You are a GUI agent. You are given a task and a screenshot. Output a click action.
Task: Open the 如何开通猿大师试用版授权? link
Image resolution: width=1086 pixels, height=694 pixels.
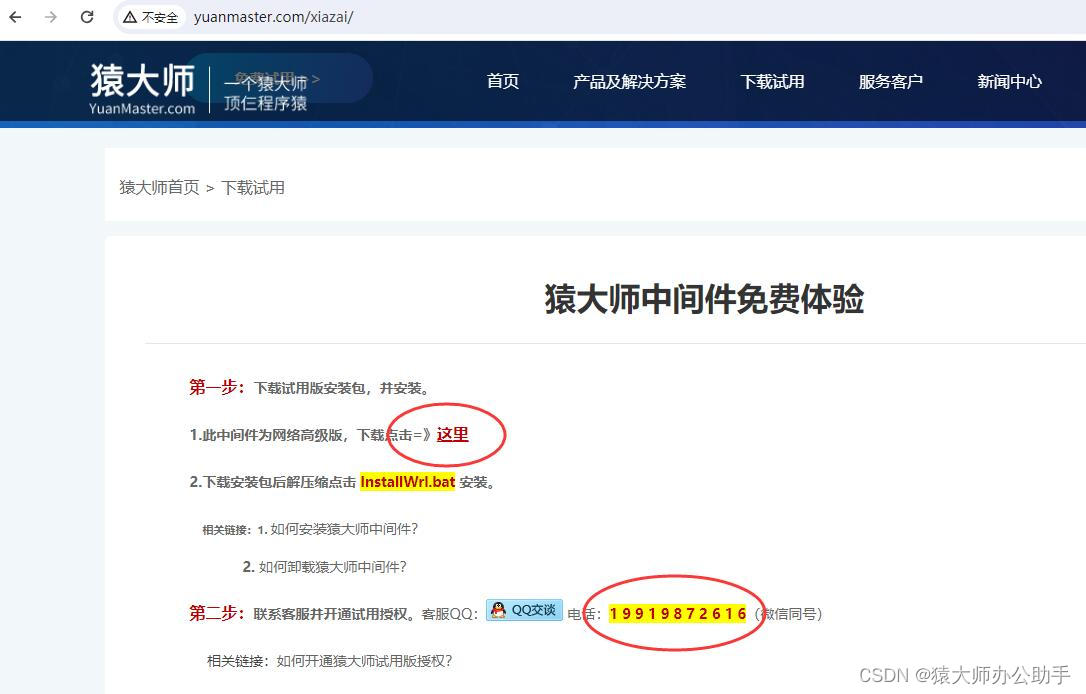point(364,661)
